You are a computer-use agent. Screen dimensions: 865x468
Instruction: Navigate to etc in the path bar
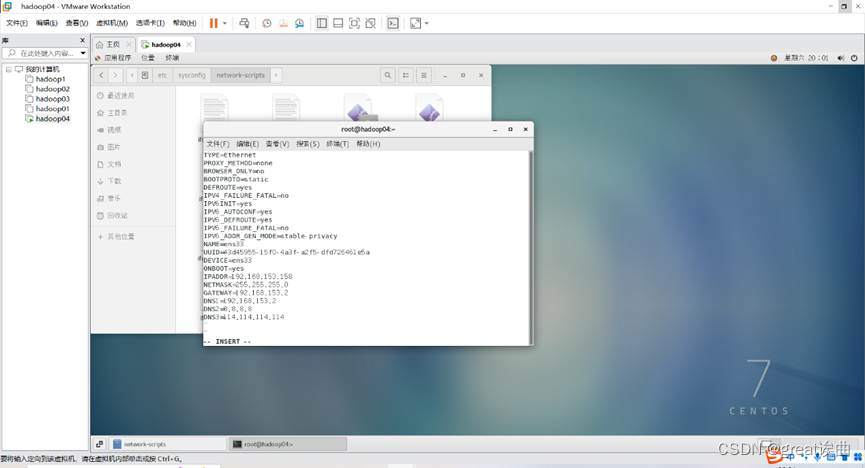[x=162, y=75]
